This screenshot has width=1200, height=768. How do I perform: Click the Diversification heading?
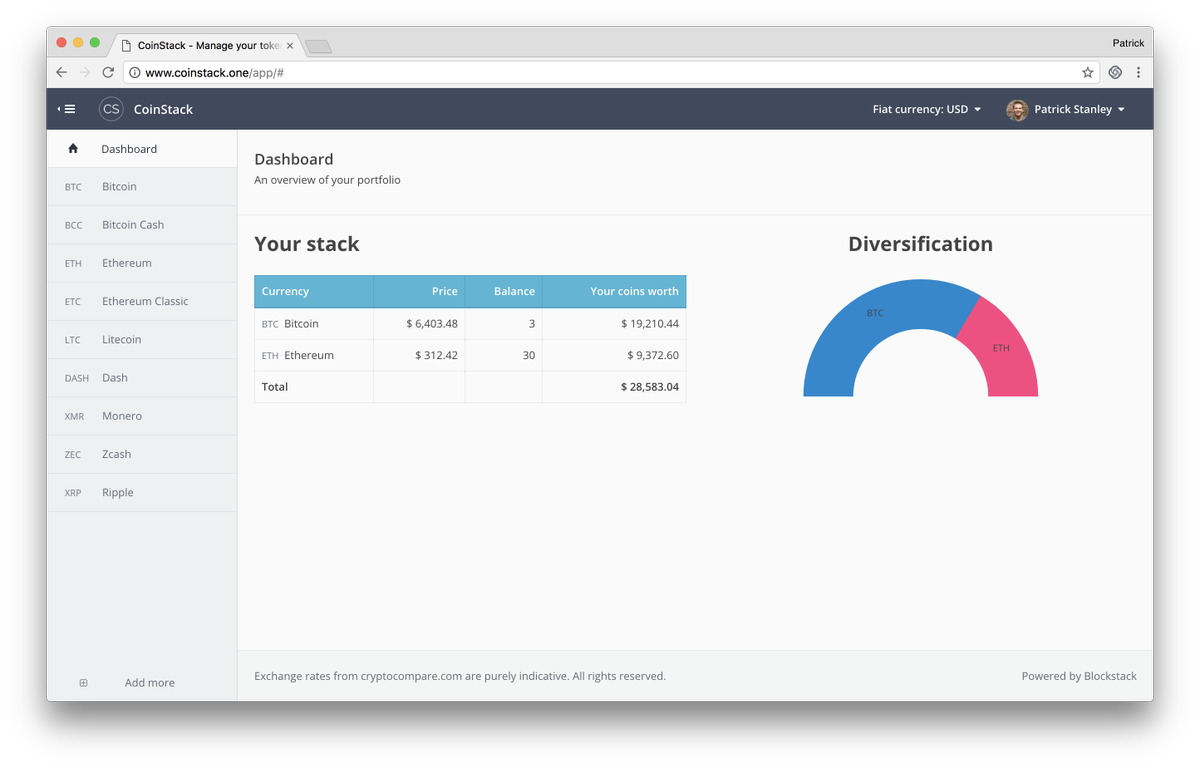click(x=920, y=244)
